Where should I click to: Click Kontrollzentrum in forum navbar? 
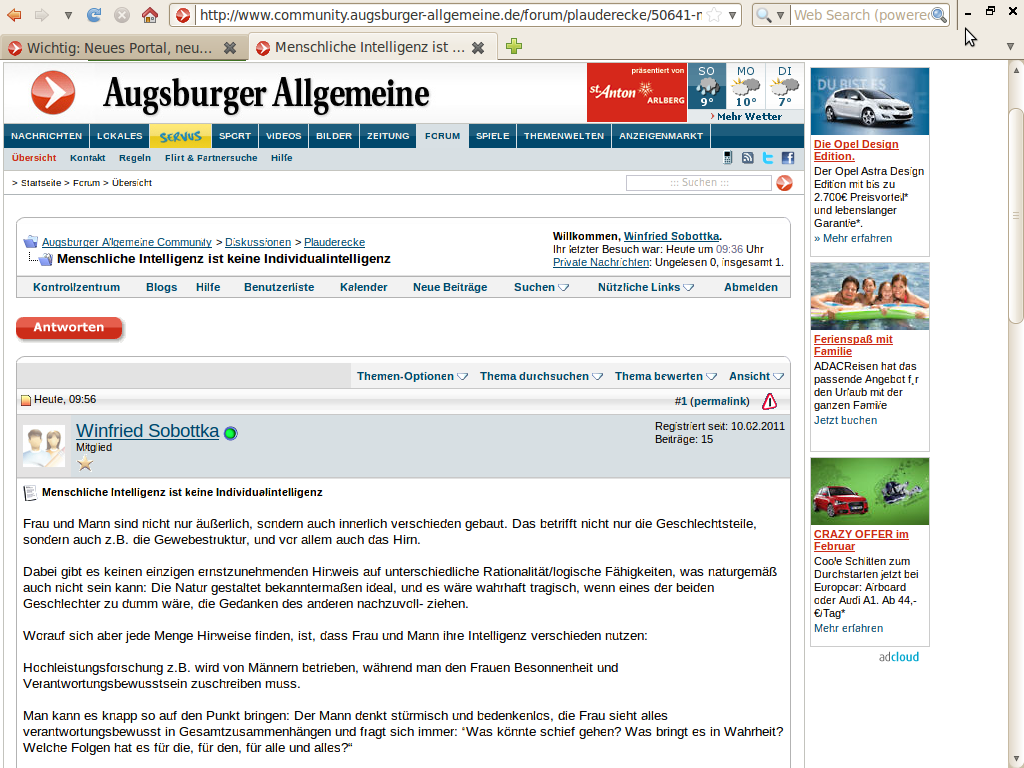(76, 287)
